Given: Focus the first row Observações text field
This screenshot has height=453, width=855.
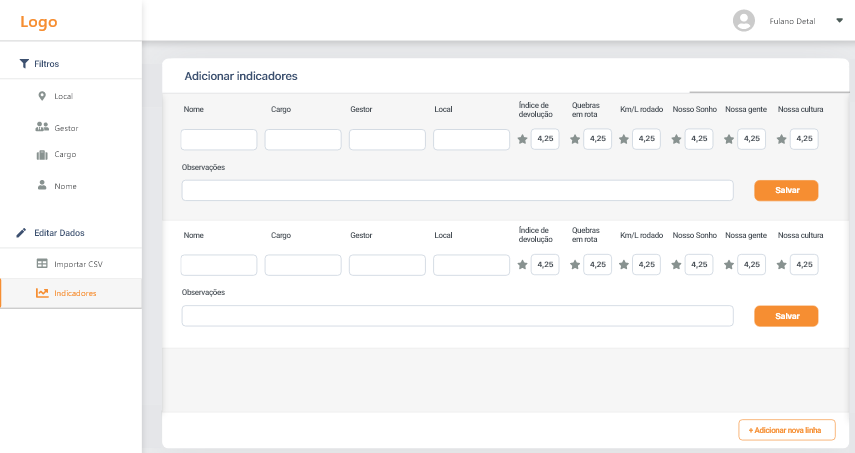Looking at the screenshot, I should [x=457, y=190].
